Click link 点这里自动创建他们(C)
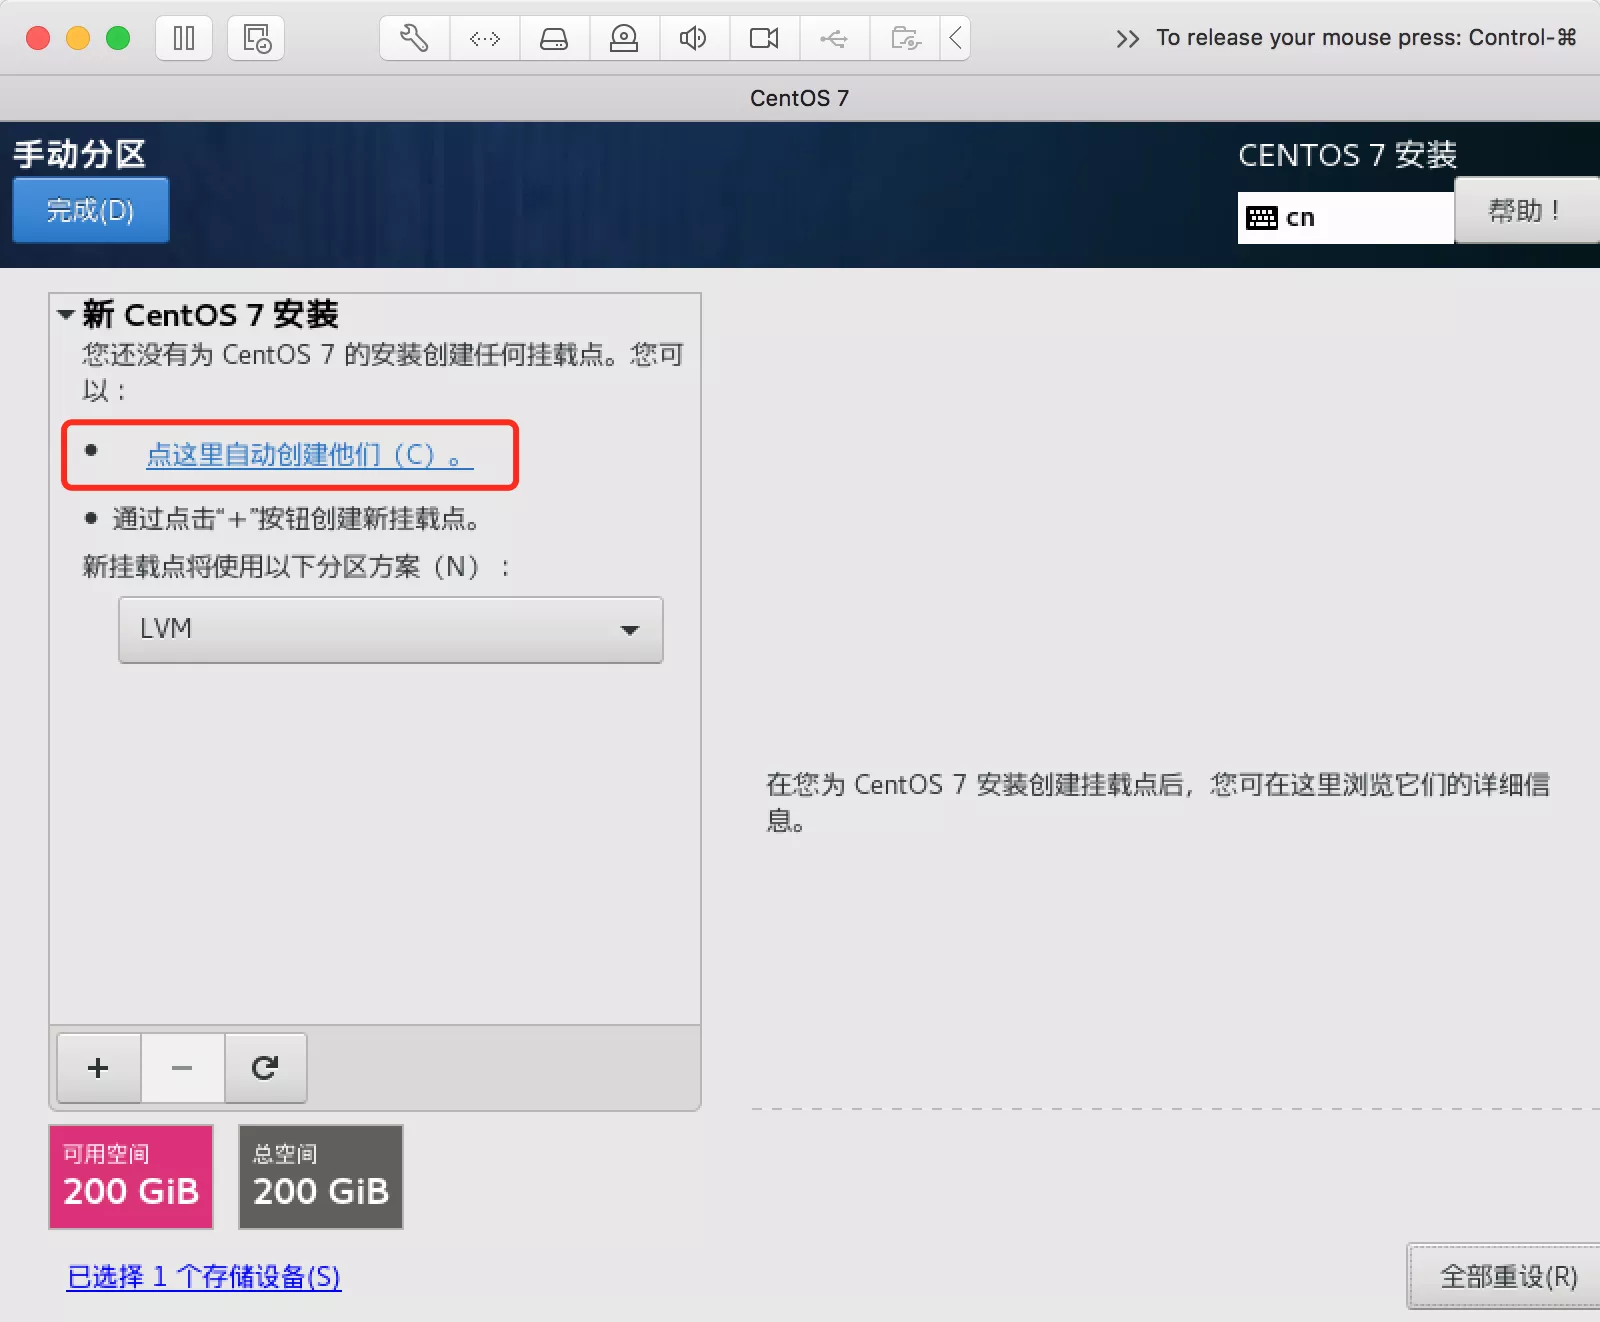The height and width of the screenshot is (1322, 1600). (309, 455)
